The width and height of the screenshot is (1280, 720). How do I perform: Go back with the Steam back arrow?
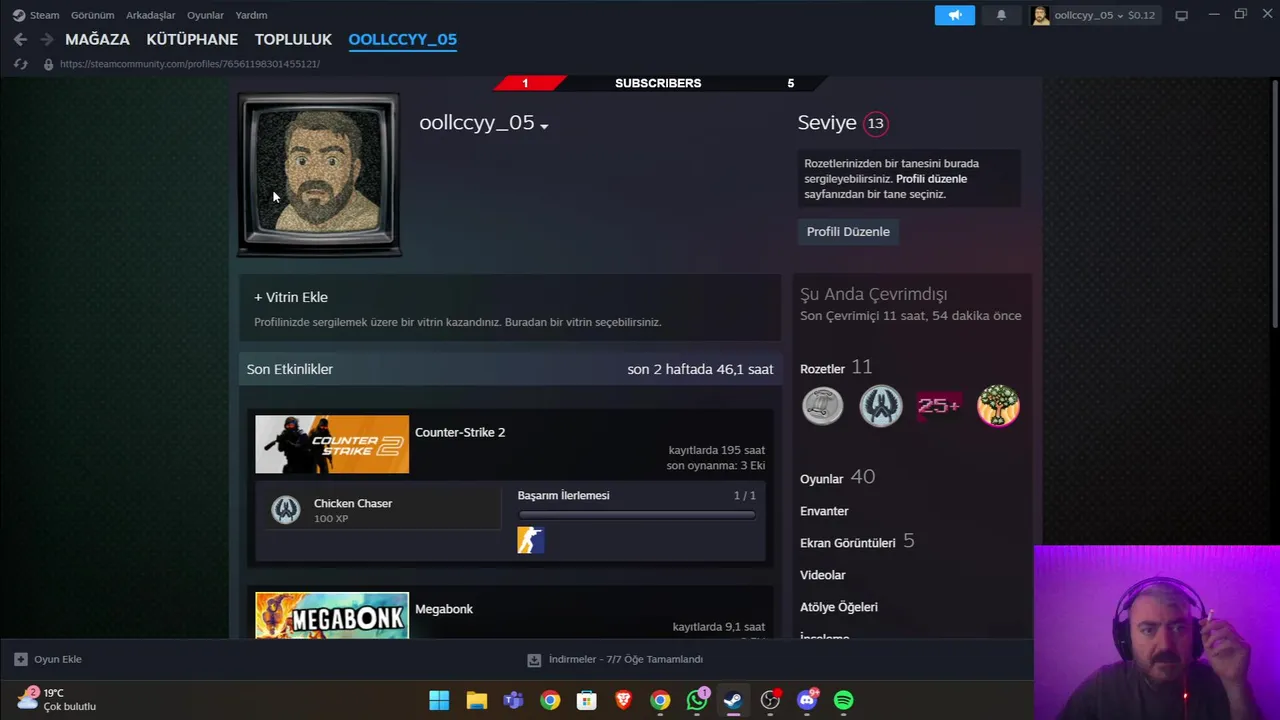(x=20, y=39)
